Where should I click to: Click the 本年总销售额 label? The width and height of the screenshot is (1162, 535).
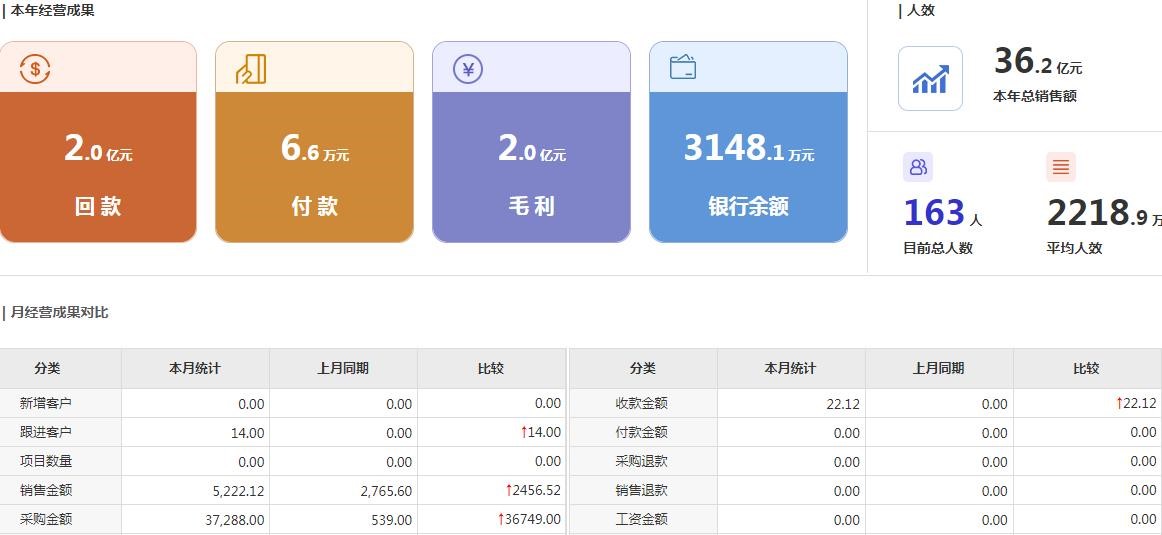1035,96
